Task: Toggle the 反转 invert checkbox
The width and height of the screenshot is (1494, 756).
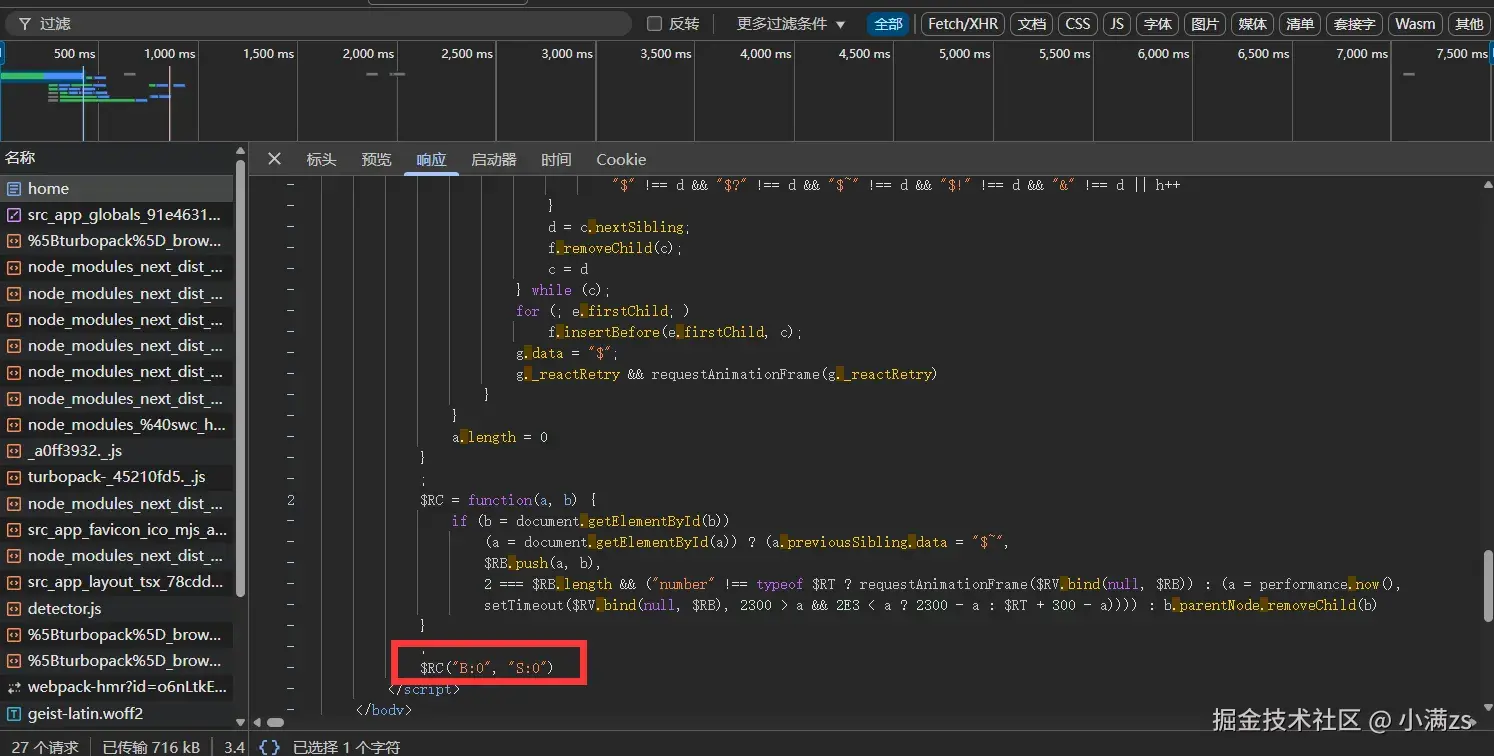Action: pos(655,24)
